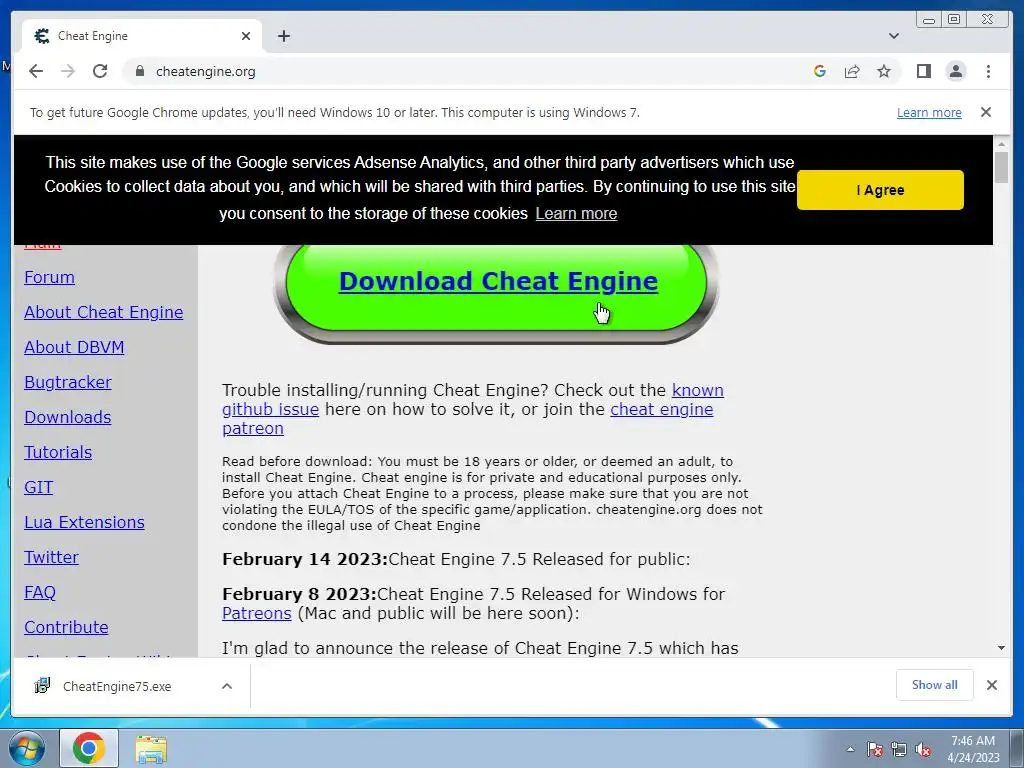Click 'February 14 2023:' announcement text
Image resolution: width=1024 pixels, height=768 pixels.
click(x=305, y=560)
